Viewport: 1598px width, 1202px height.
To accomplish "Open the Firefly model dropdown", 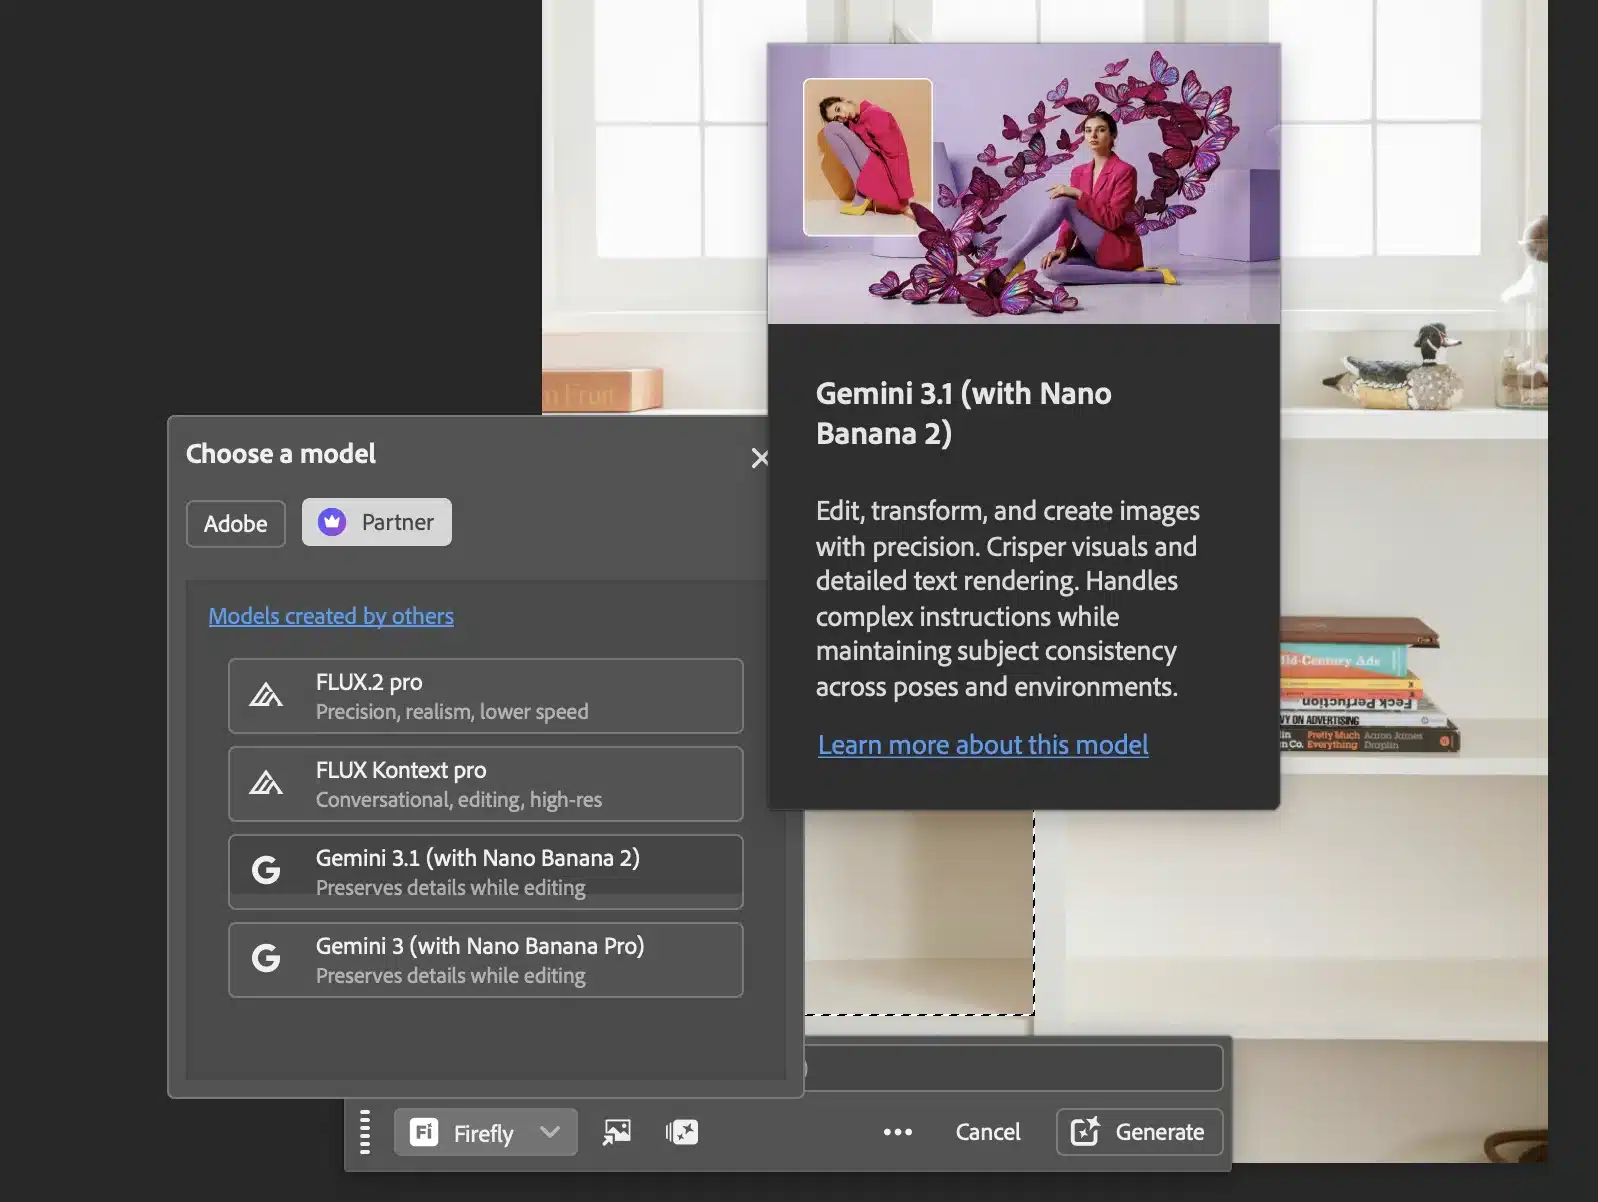I will (486, 1132).
